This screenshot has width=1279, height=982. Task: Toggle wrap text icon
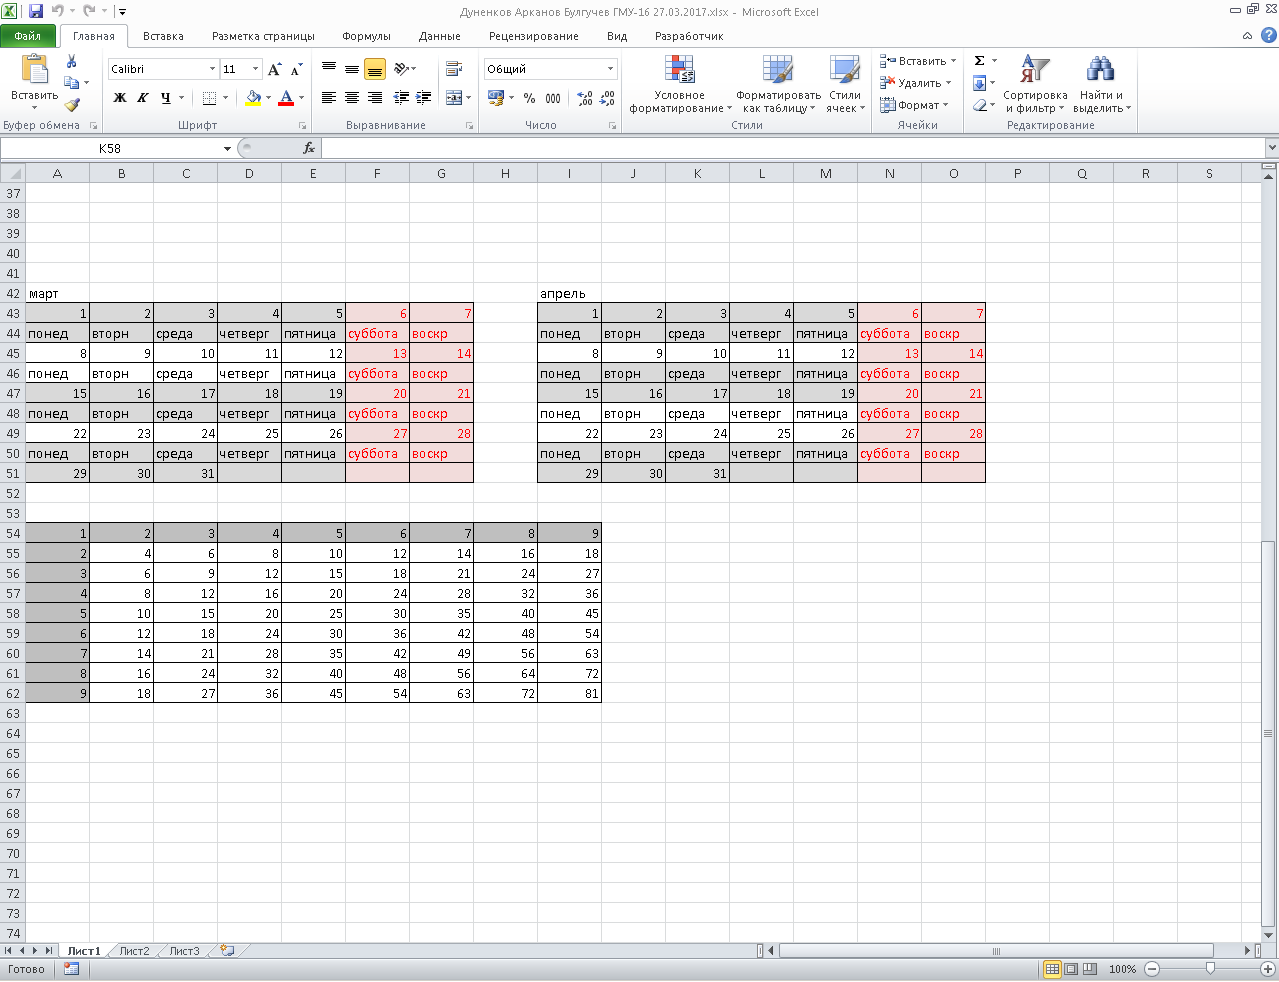click(x=454, y=69)
